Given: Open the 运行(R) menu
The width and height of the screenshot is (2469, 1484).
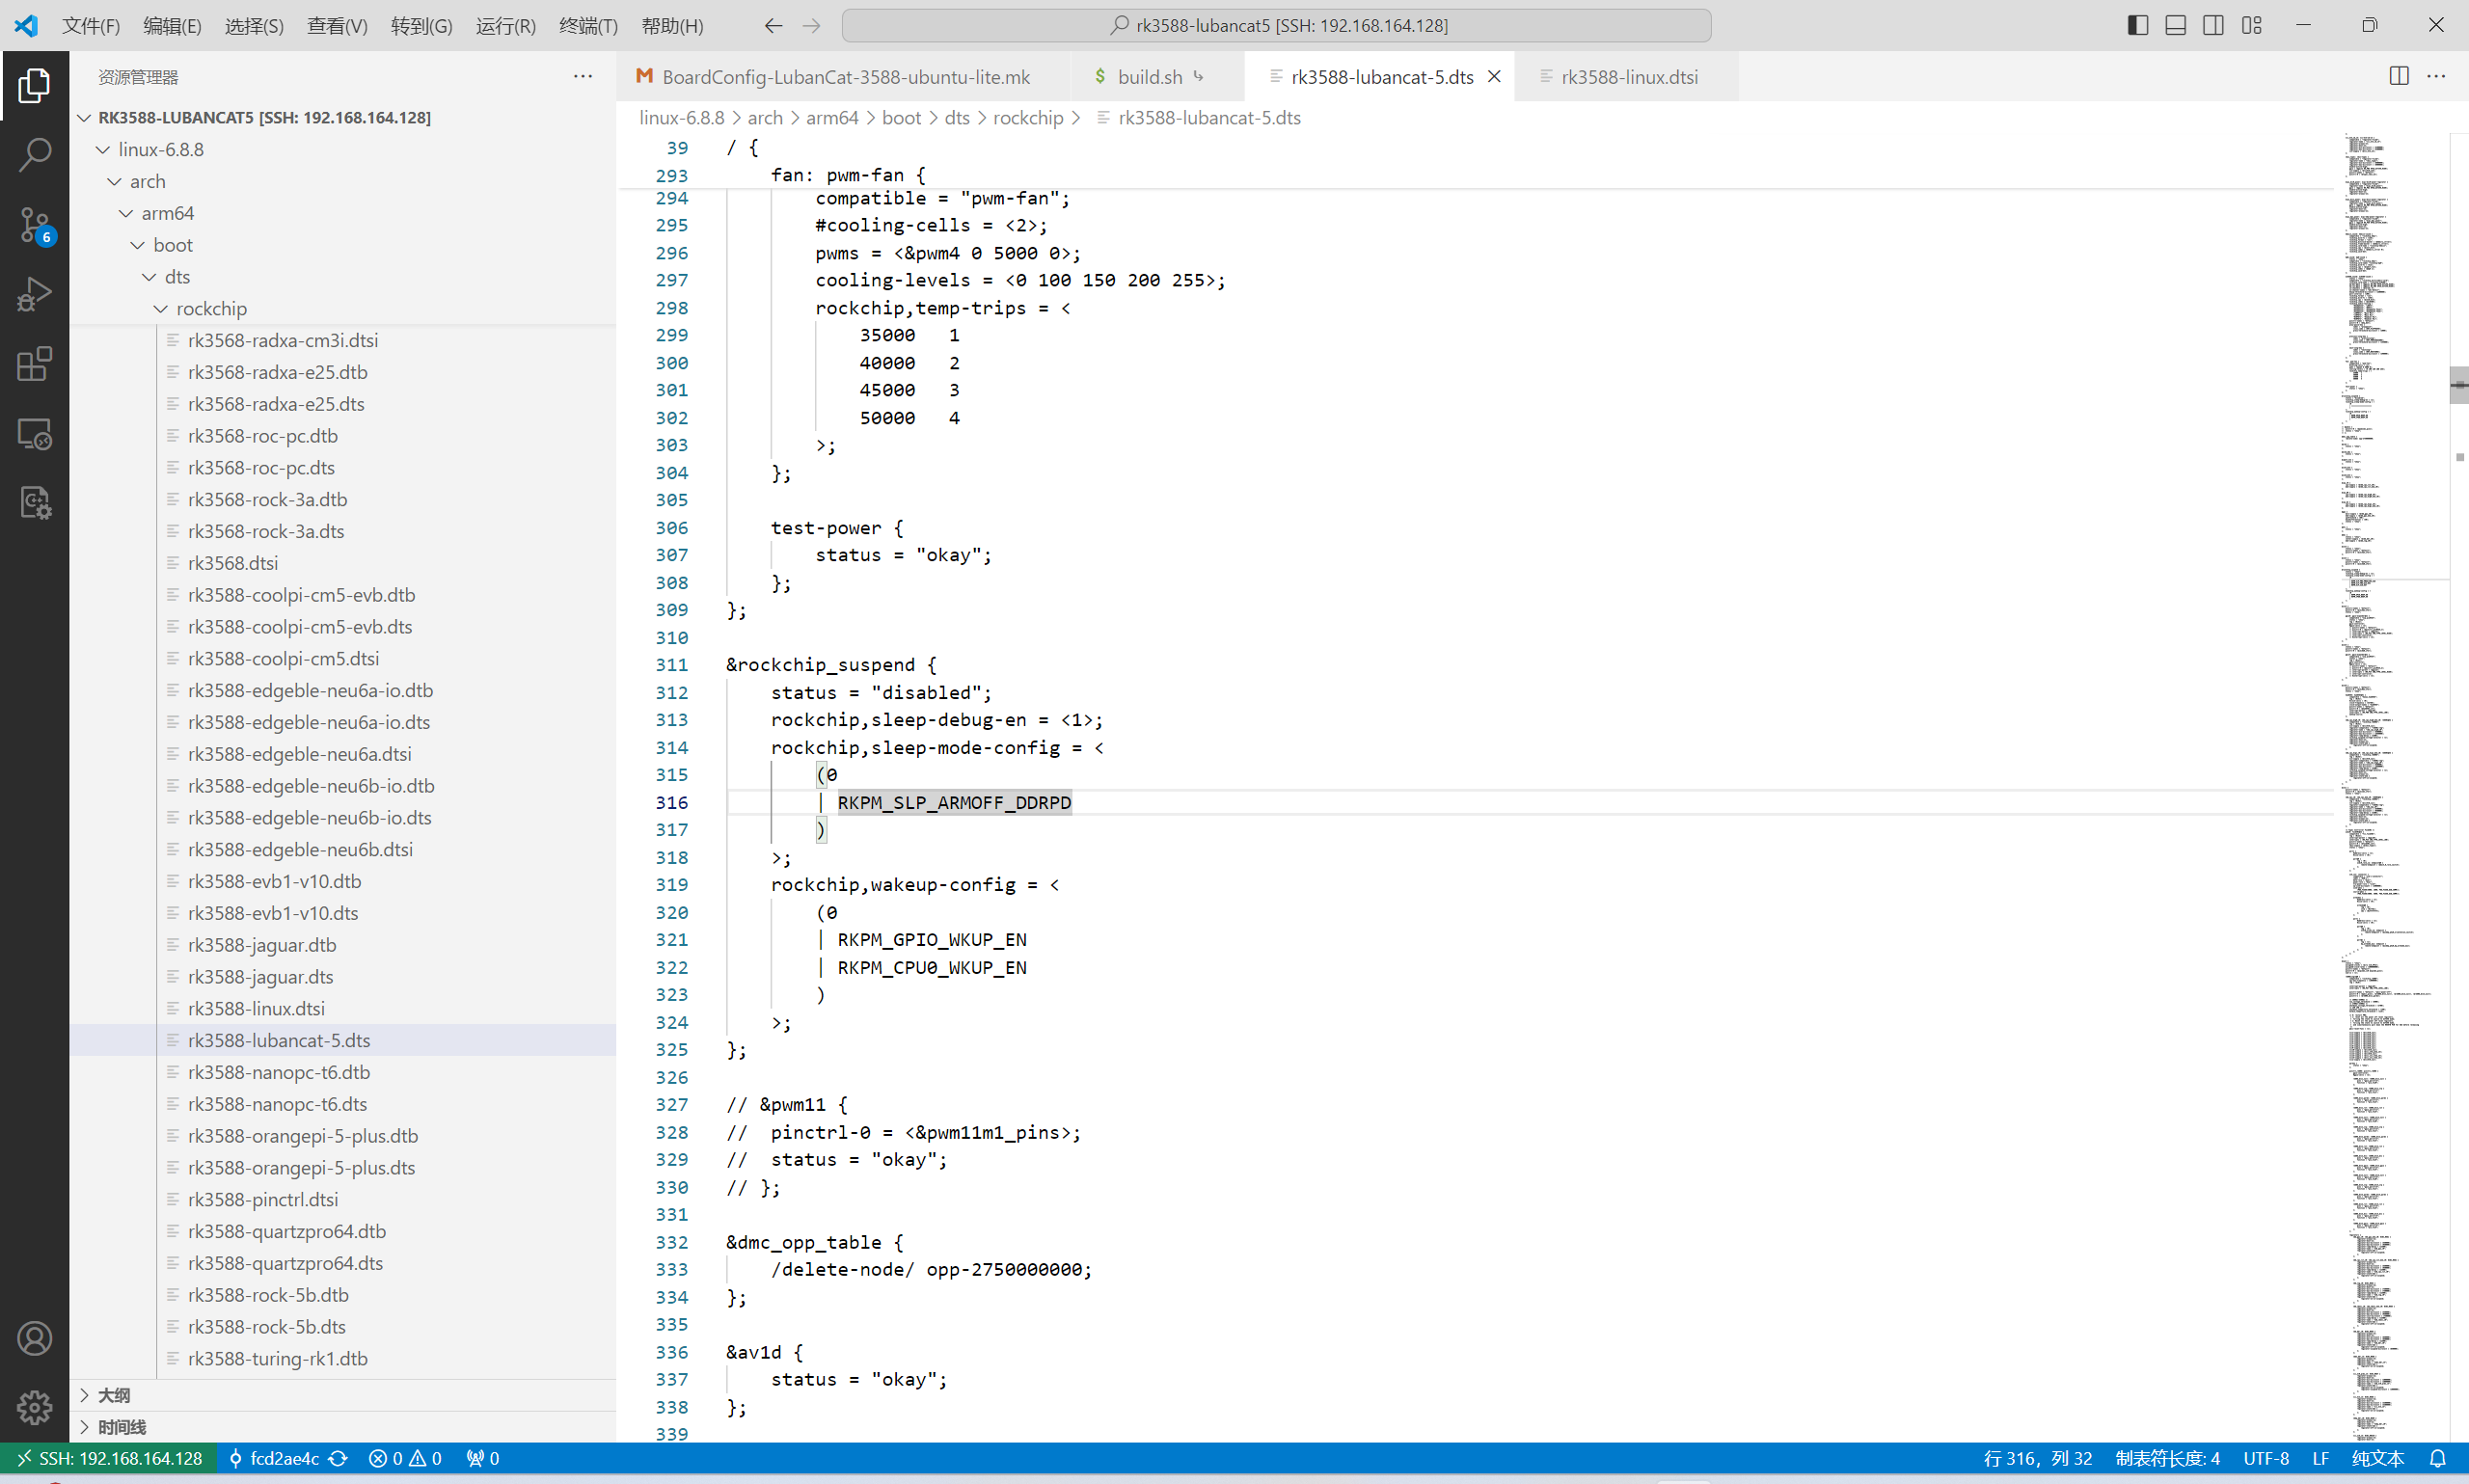Looking at the screenshot, I should pos(505,25).
